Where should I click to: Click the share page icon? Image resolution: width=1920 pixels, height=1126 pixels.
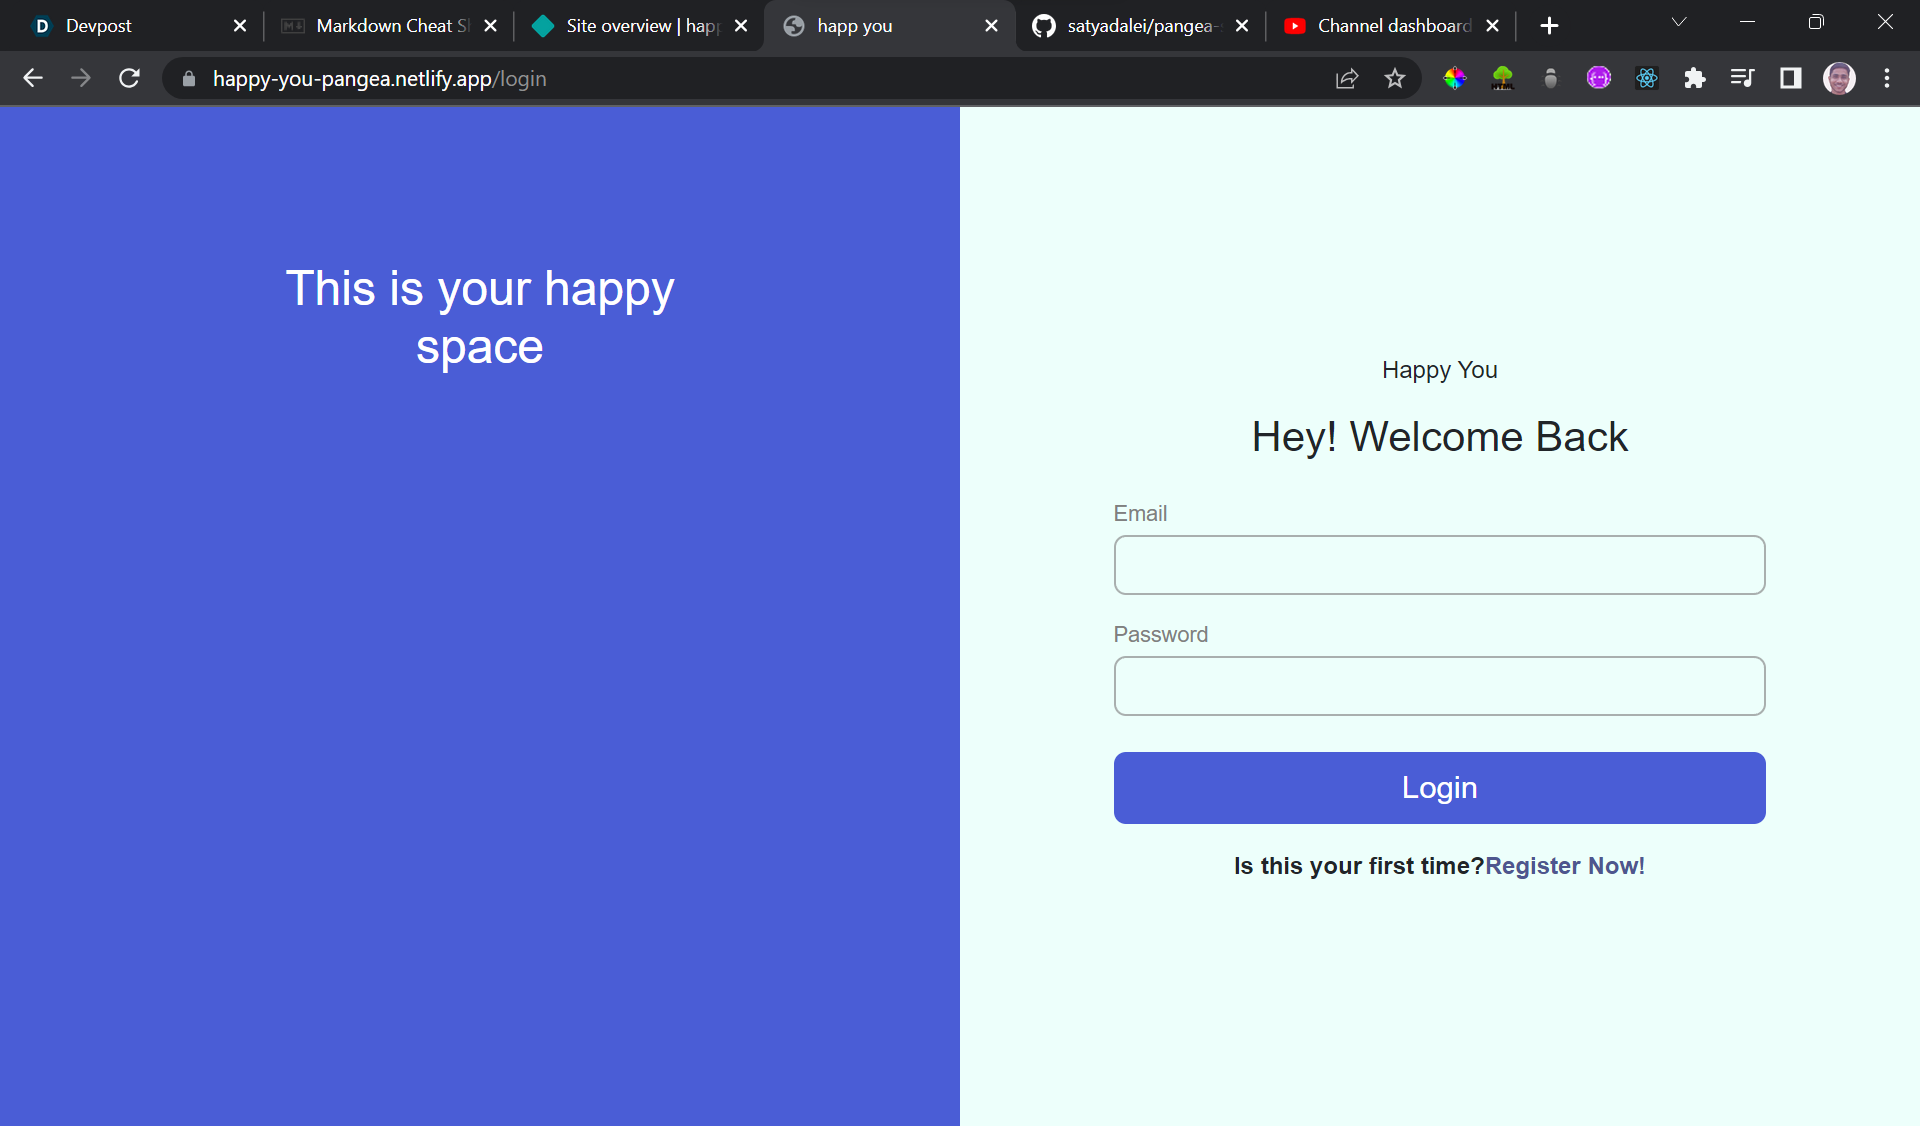point(1347,78)
